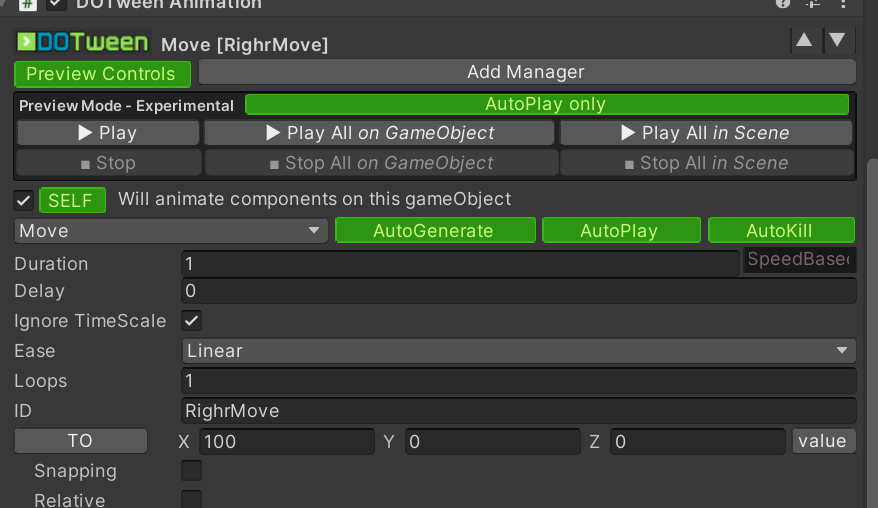The image size is (878, 508).
Task: Click the Y axis label
Action: point(389,442)
